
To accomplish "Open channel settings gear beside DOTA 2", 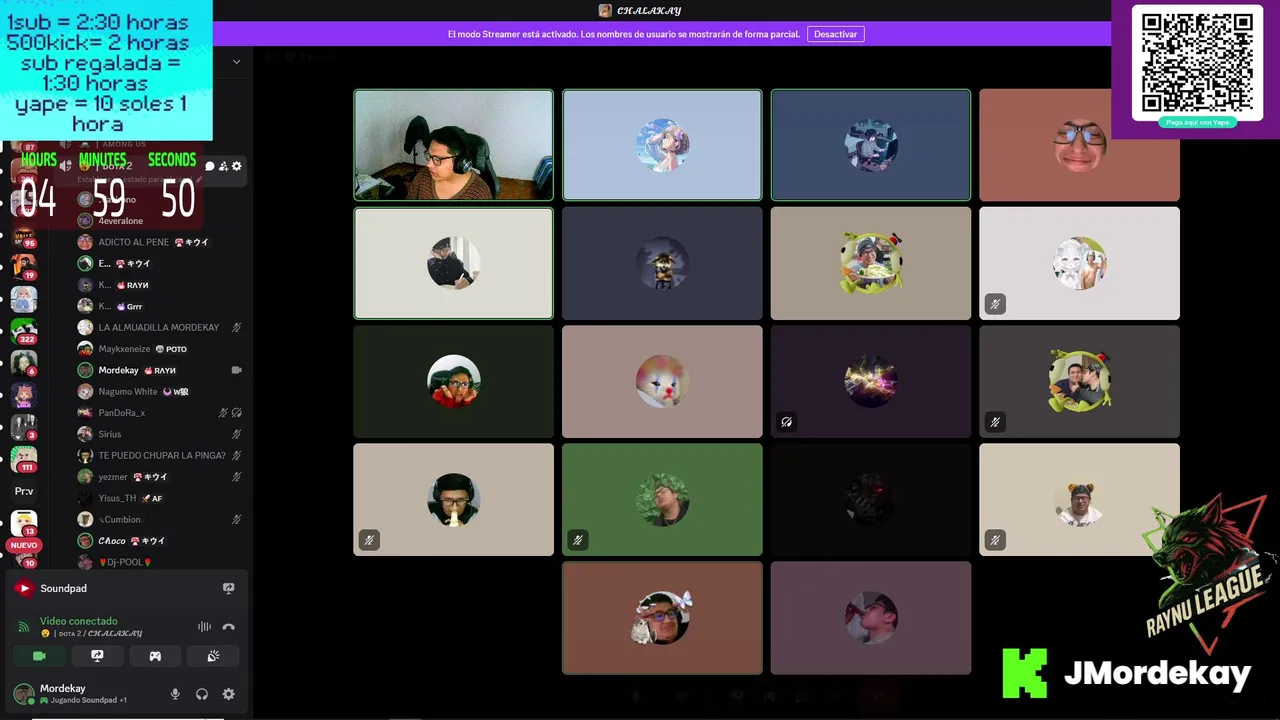I will pyautogui.click(x=237, y=166).
